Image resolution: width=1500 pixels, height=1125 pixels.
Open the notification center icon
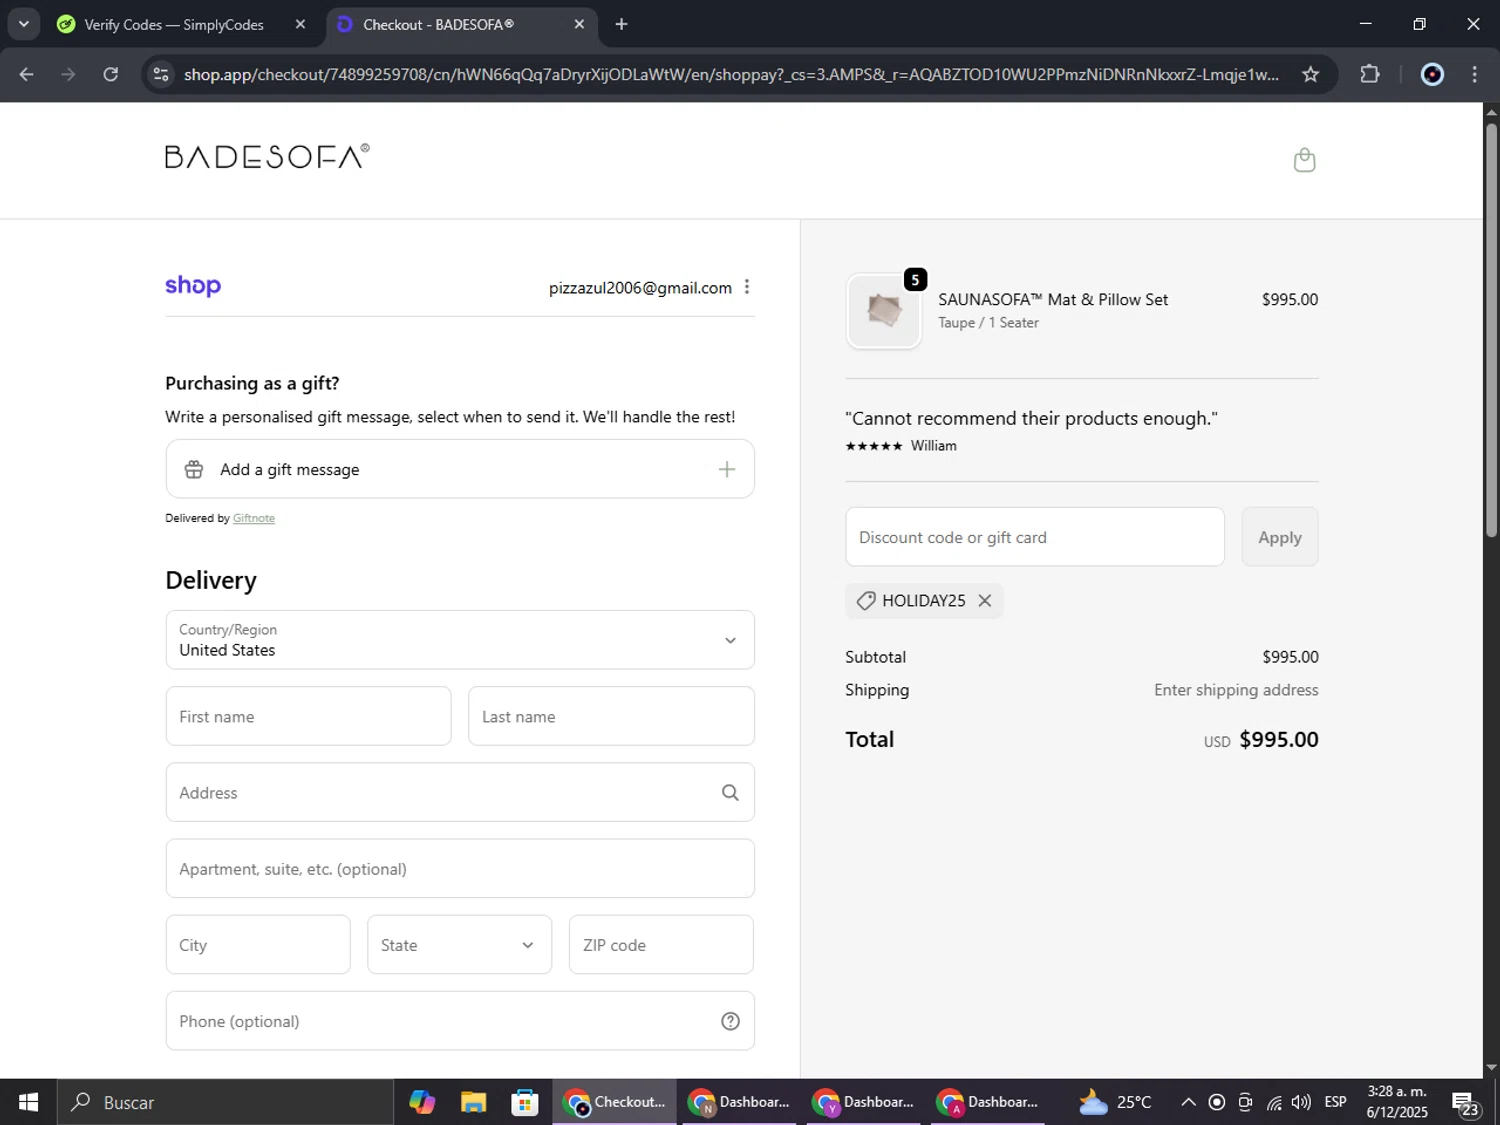click(1466, 1103)
